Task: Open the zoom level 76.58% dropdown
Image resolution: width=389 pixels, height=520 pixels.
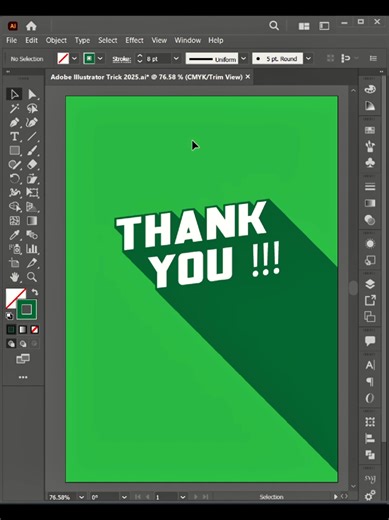Action: point(81,497)
